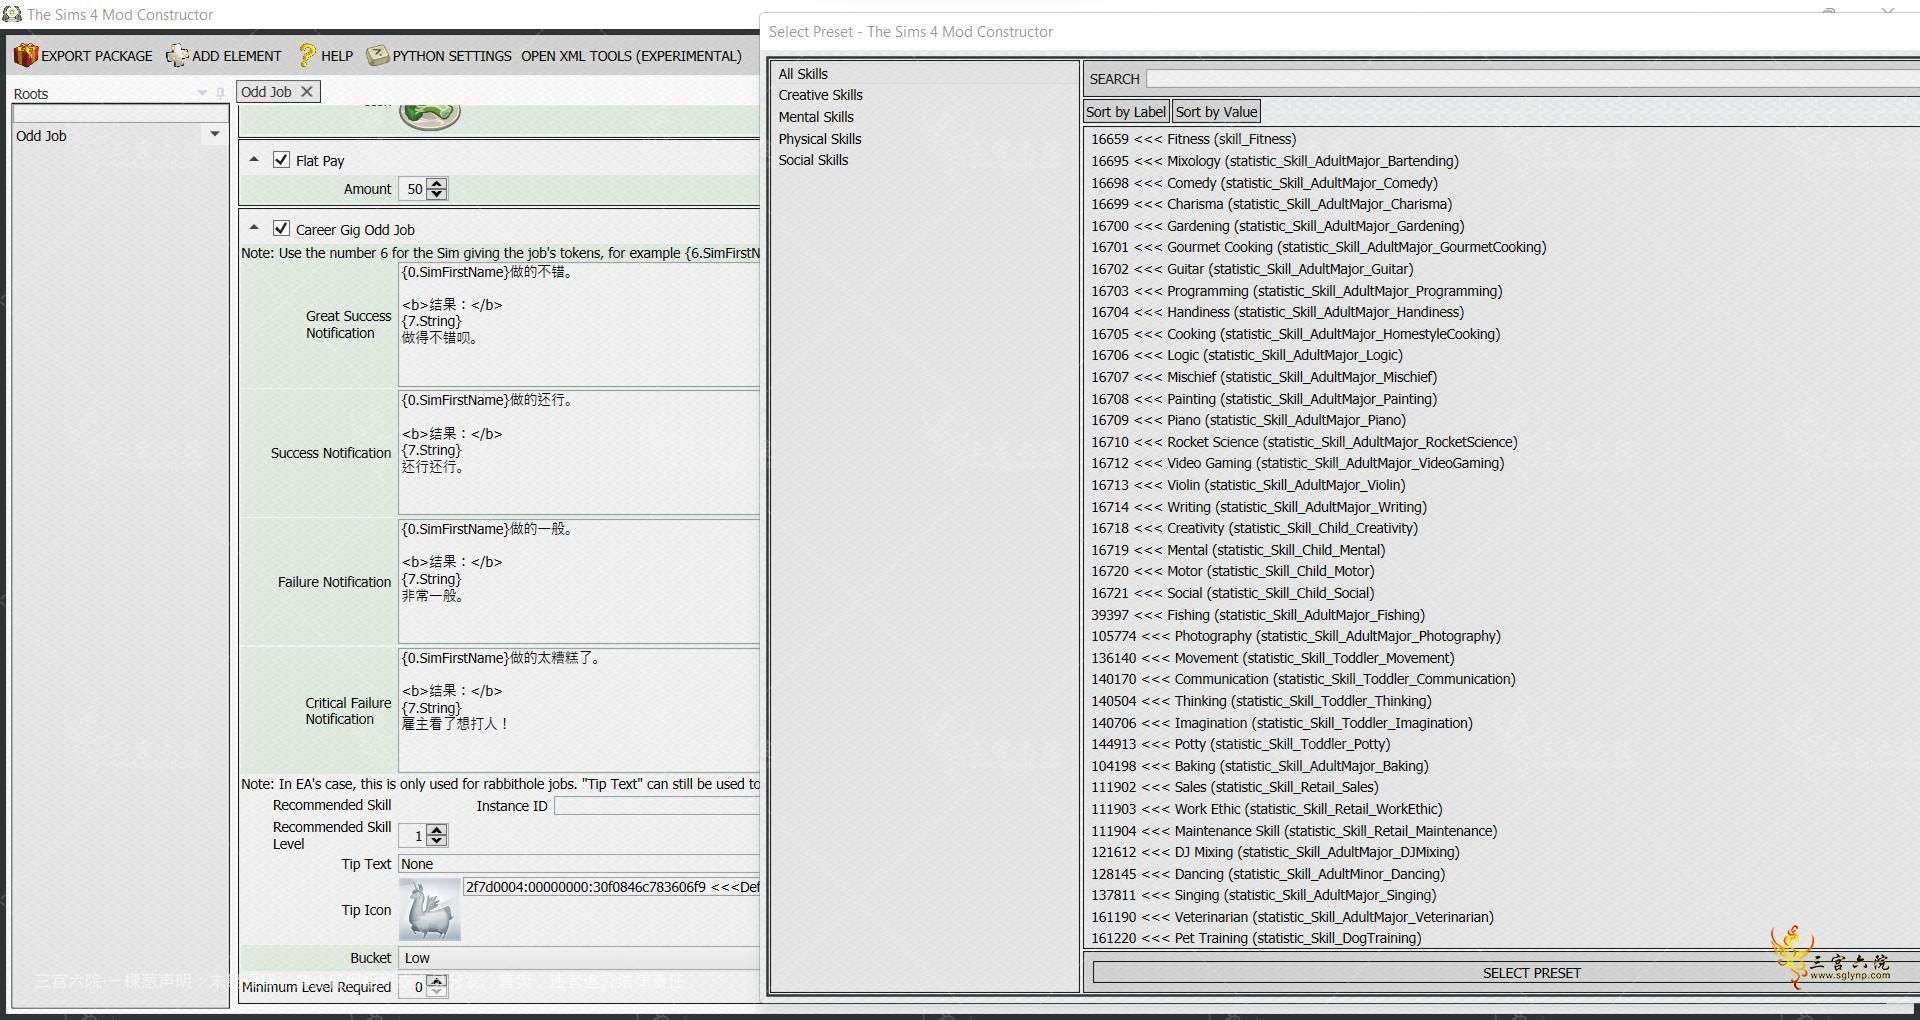This screenshot has height=1020, width=1920.
Task: Select the 16659 Fitness preset
Action: (x=1193, y=139)
